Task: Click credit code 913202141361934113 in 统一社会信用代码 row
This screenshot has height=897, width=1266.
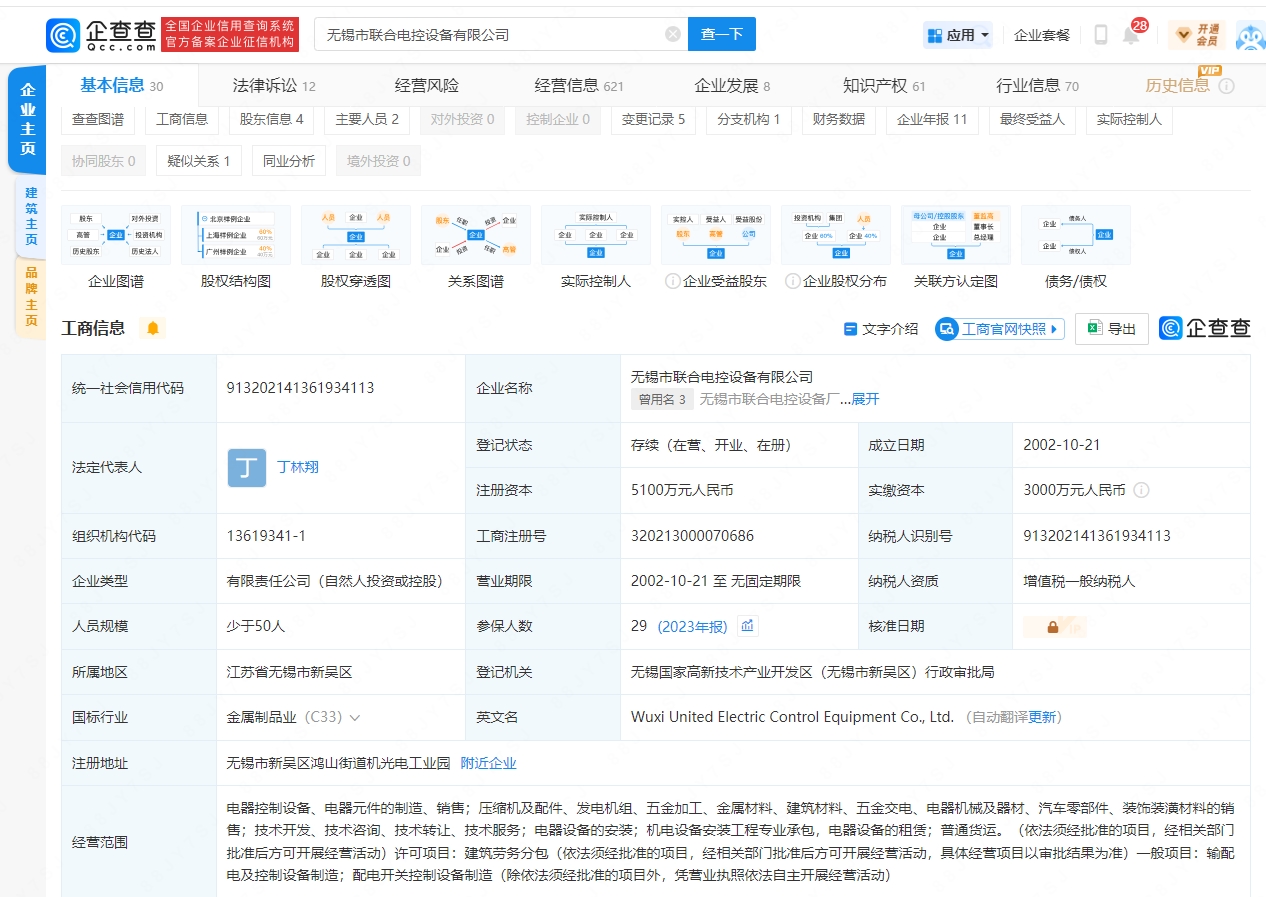Action: [301, 388]
